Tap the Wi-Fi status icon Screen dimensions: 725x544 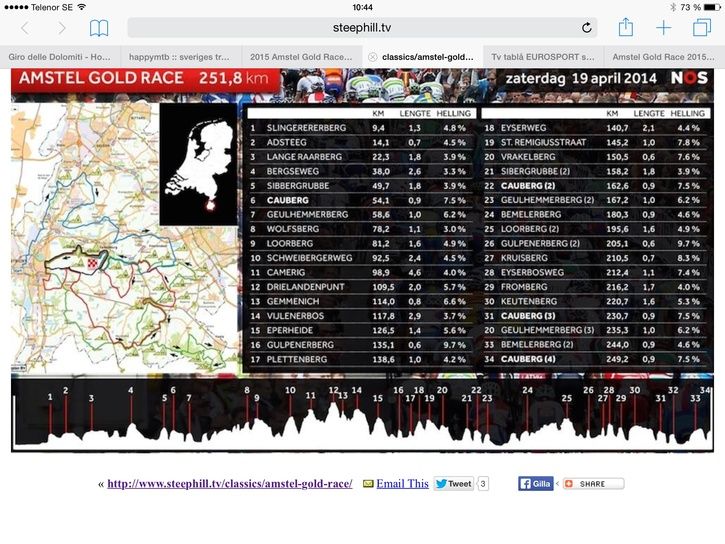82,7
